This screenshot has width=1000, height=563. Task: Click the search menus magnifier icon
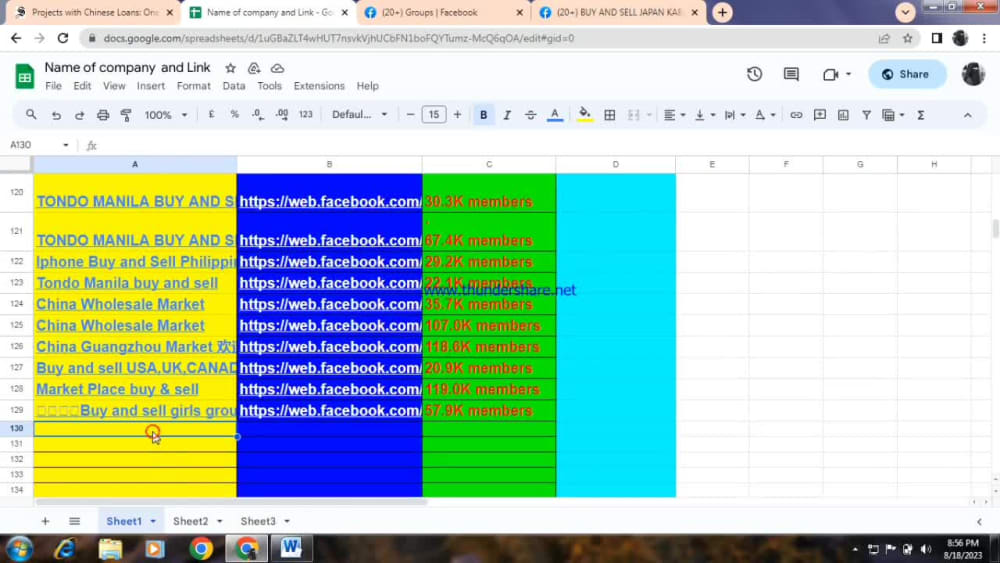[31, 115]
